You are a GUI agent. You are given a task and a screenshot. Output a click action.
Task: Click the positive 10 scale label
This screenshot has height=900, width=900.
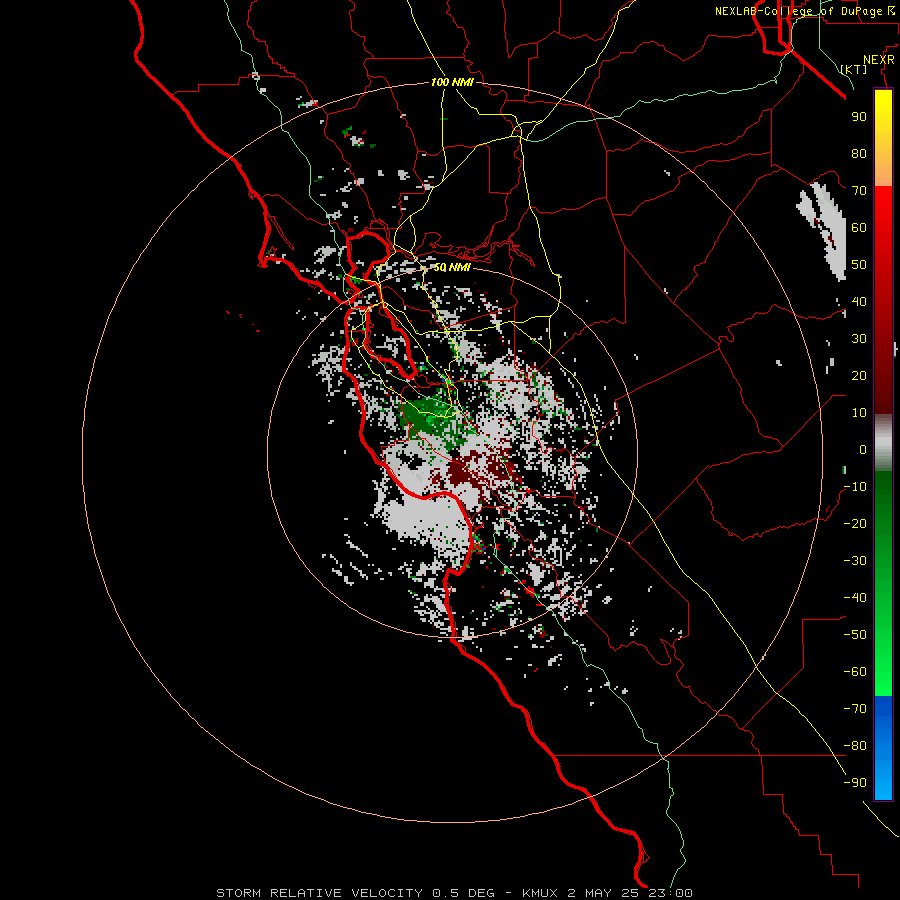(859, 413)
